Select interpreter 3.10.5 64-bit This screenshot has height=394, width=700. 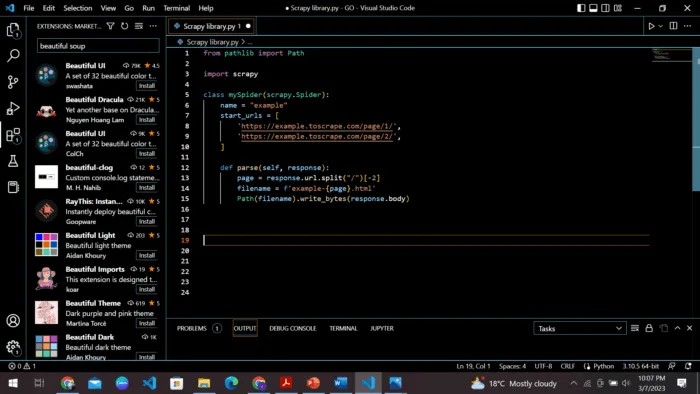click(641, 366)
